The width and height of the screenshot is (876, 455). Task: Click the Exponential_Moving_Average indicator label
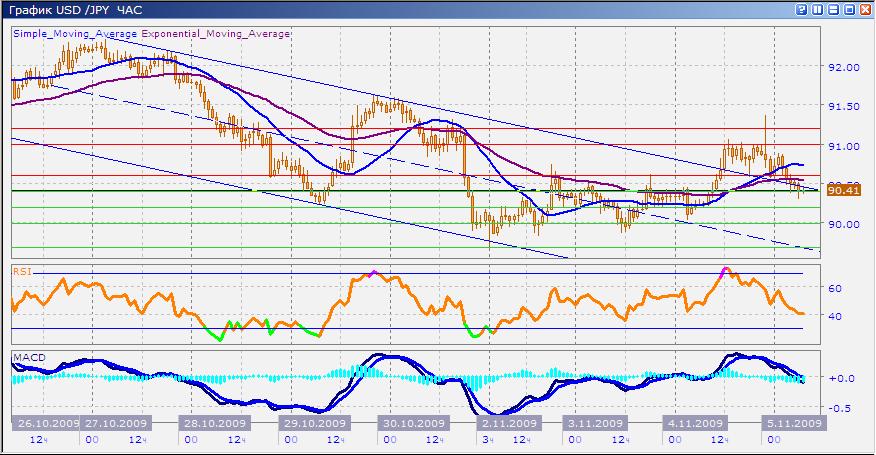pos(216,33)
